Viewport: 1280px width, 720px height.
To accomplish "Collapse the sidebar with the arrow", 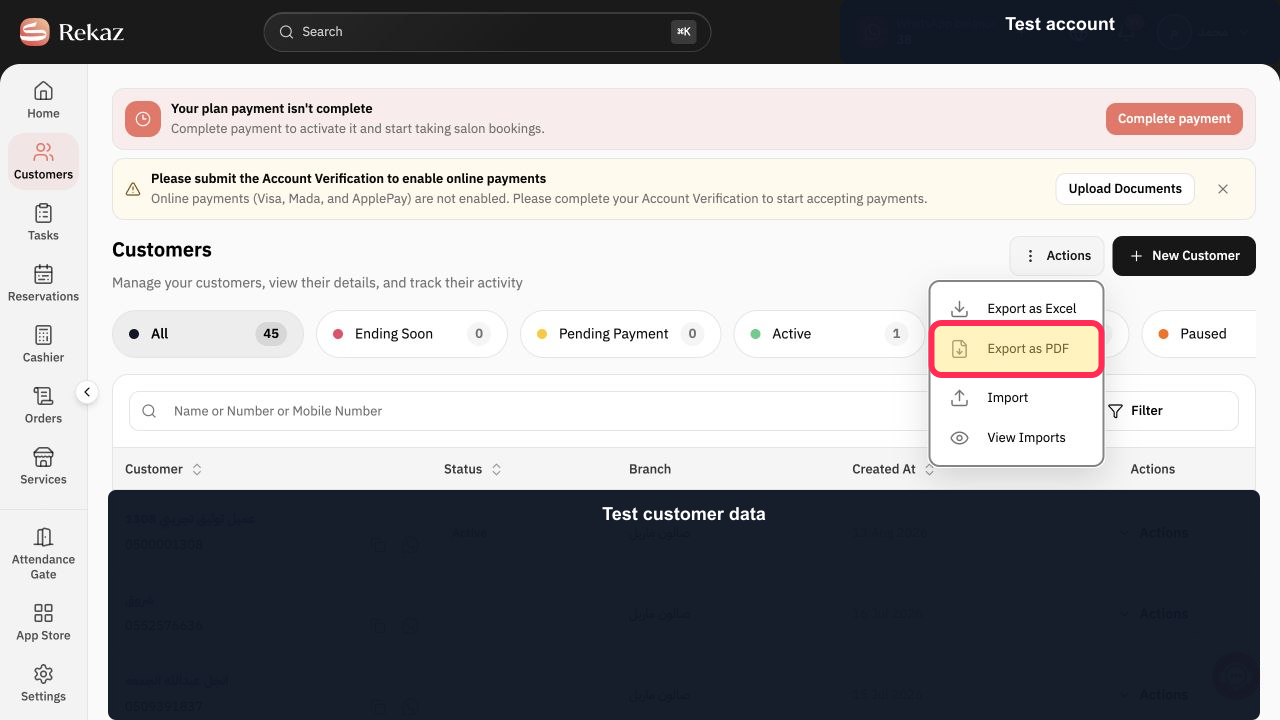I will click(x=87, y=393).
